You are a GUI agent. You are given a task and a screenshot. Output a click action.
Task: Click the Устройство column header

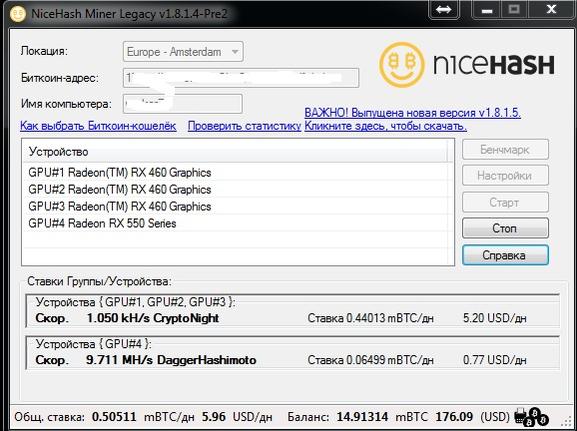[x=236, y=152]
